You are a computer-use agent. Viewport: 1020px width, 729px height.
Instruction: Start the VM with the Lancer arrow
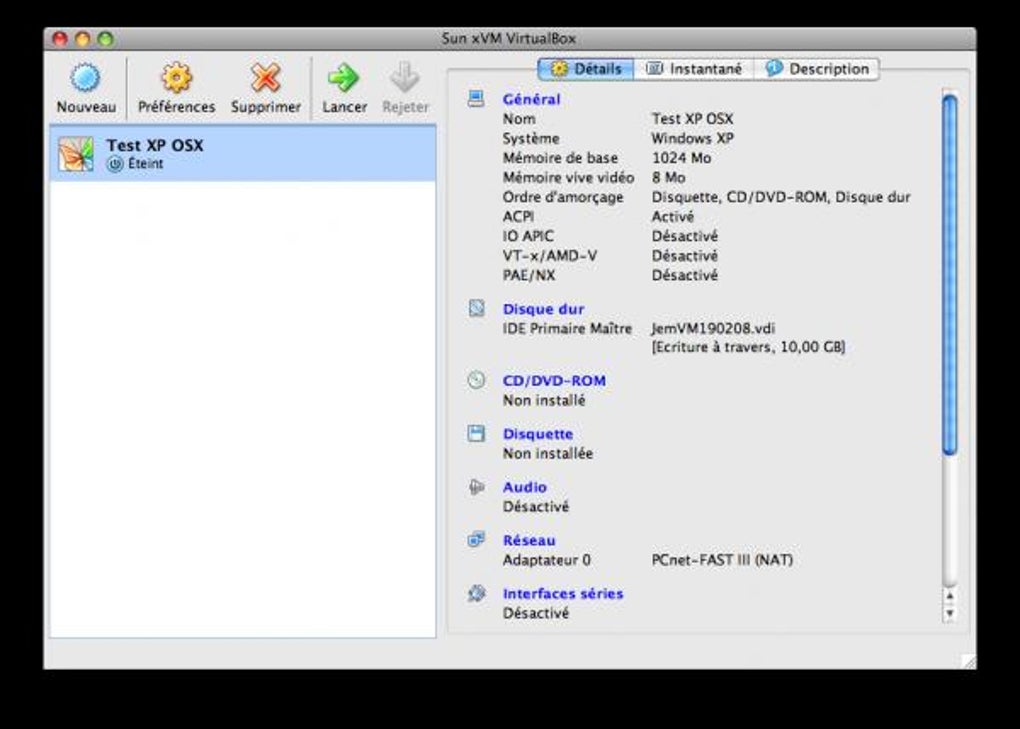click(x=343, y=78)
